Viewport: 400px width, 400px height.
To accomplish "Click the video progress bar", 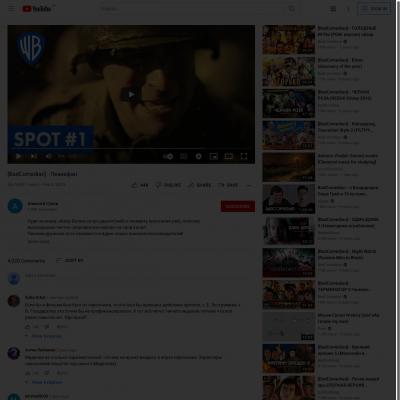I will pos(131,148).
